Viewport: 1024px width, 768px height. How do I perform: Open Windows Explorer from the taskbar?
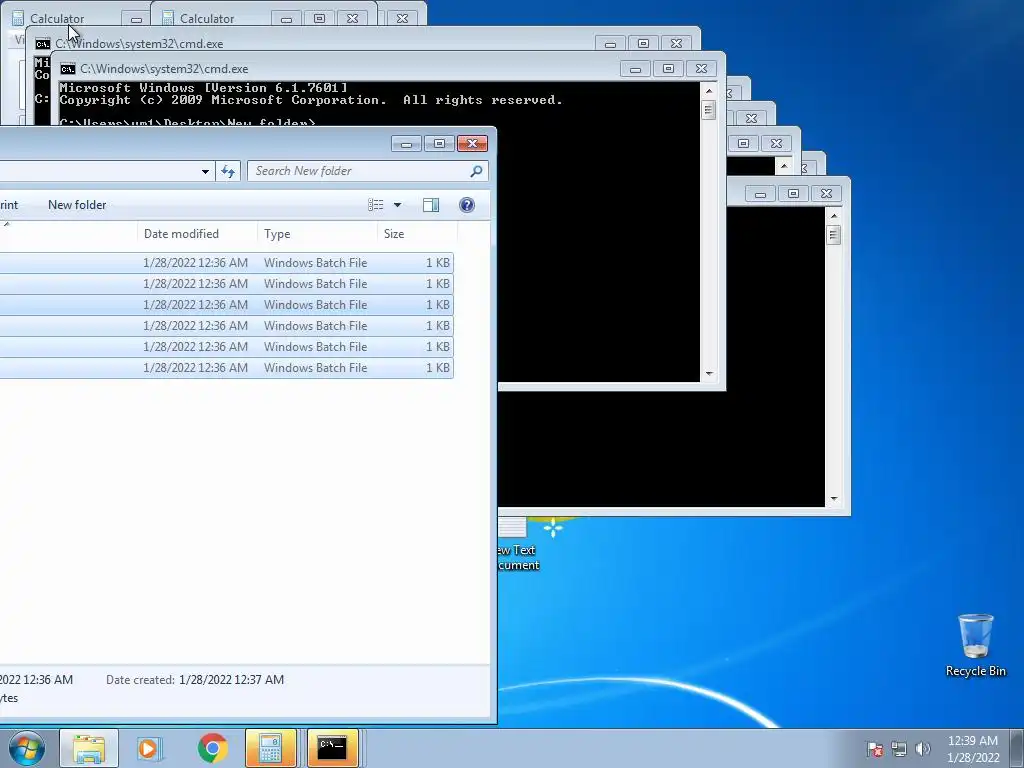pos(89,748)
